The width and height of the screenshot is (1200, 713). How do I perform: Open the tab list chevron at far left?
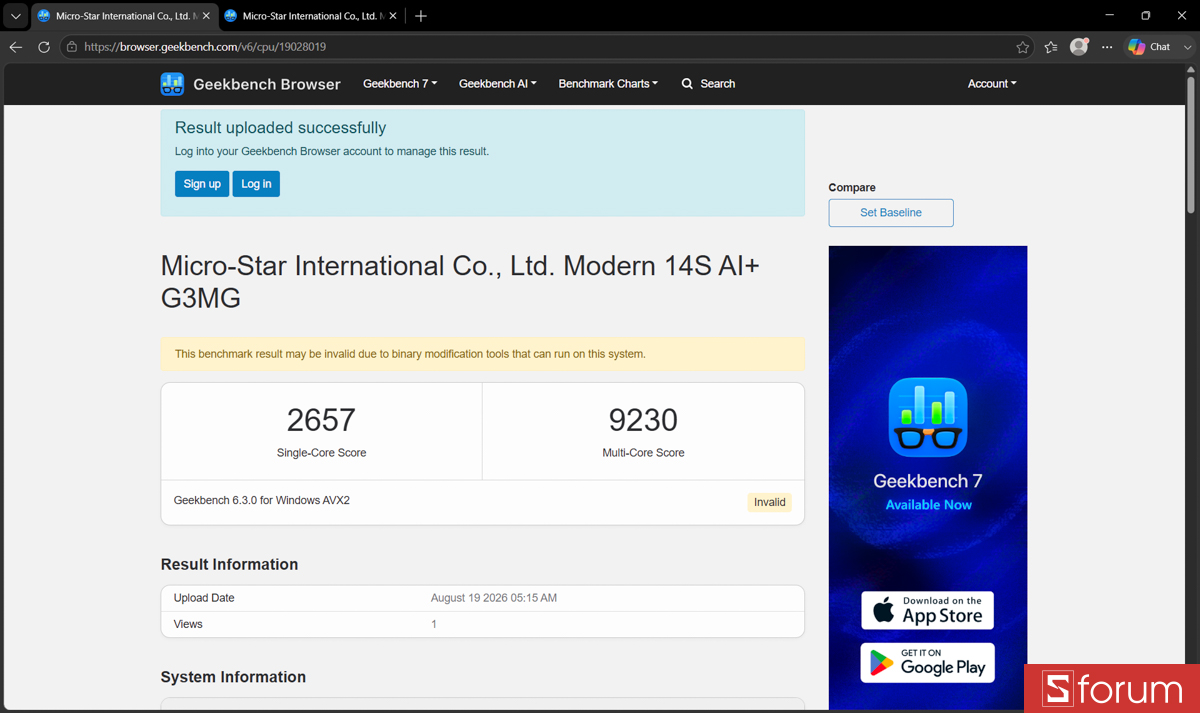pos(15,16)
